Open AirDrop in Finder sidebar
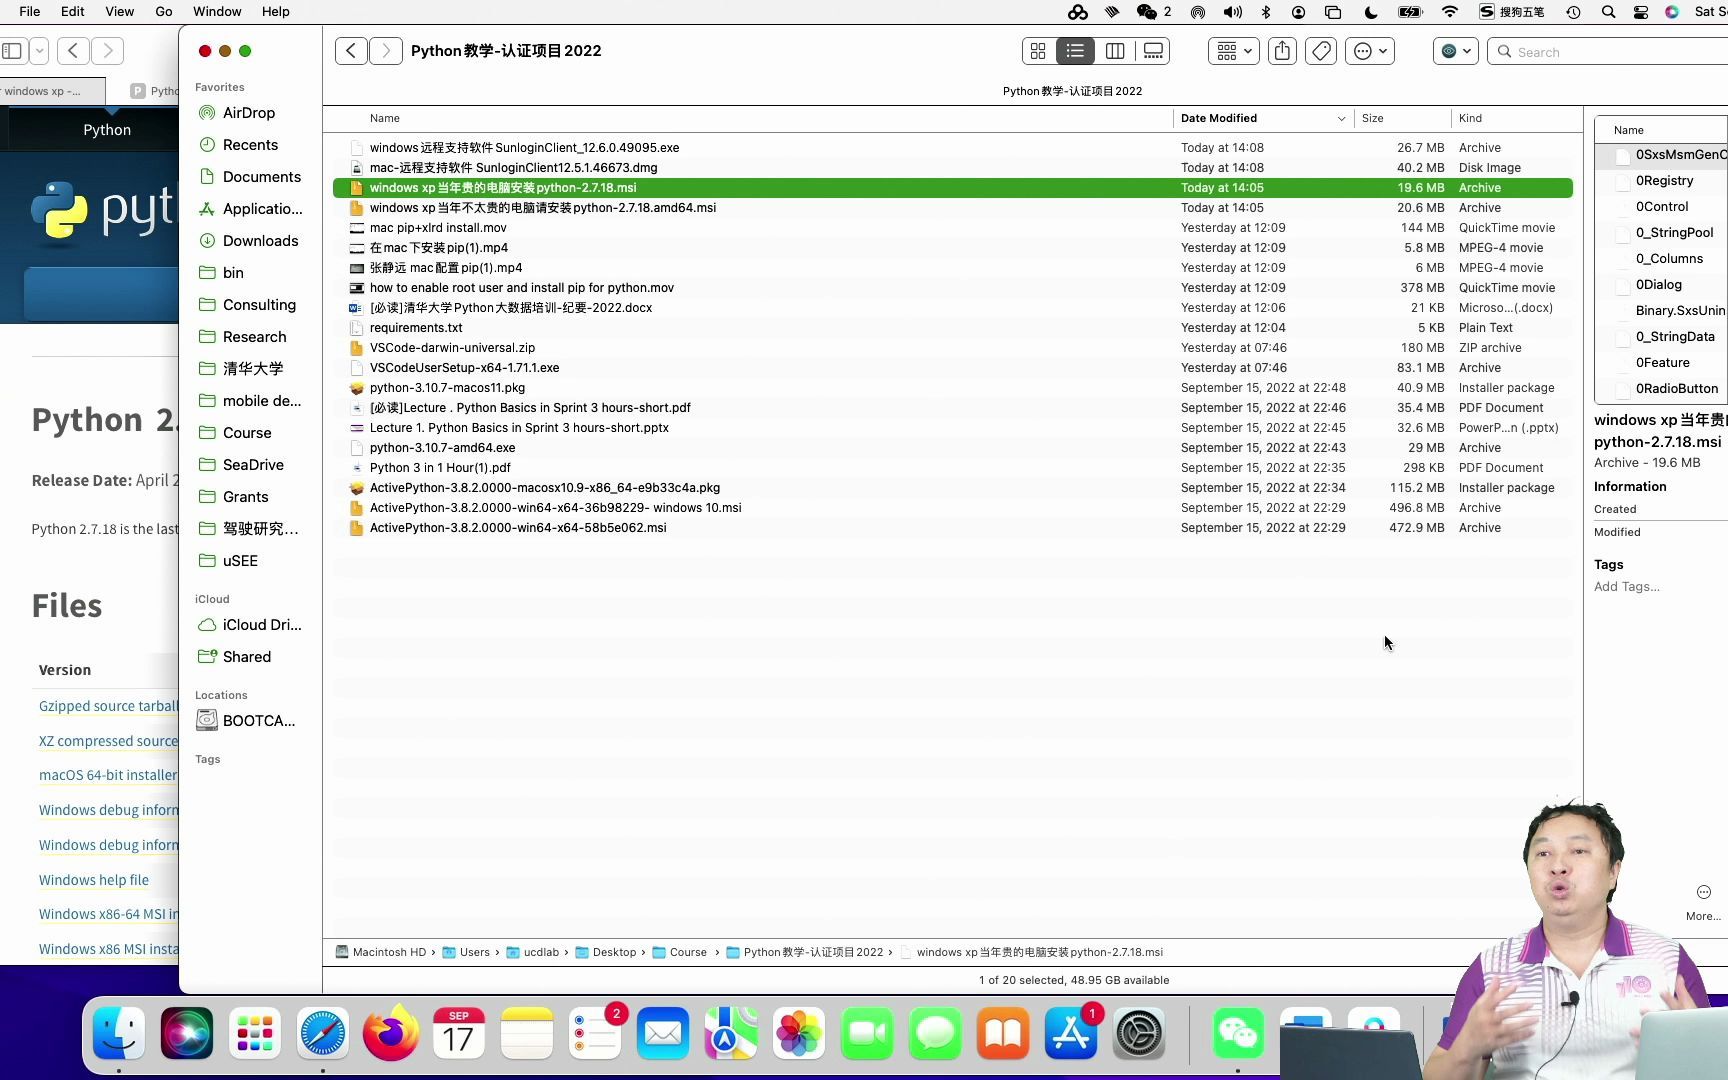This screenshot has height=1080, width=1728. 249,113
